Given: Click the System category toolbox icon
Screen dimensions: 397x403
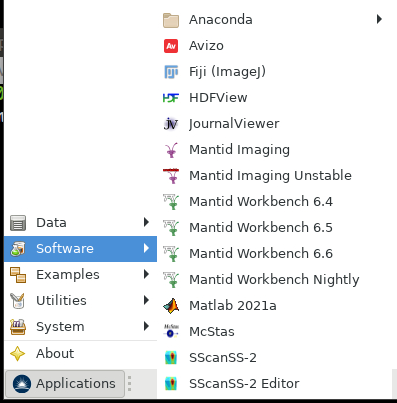Looking at the screenshot, I should click(18, 327).
